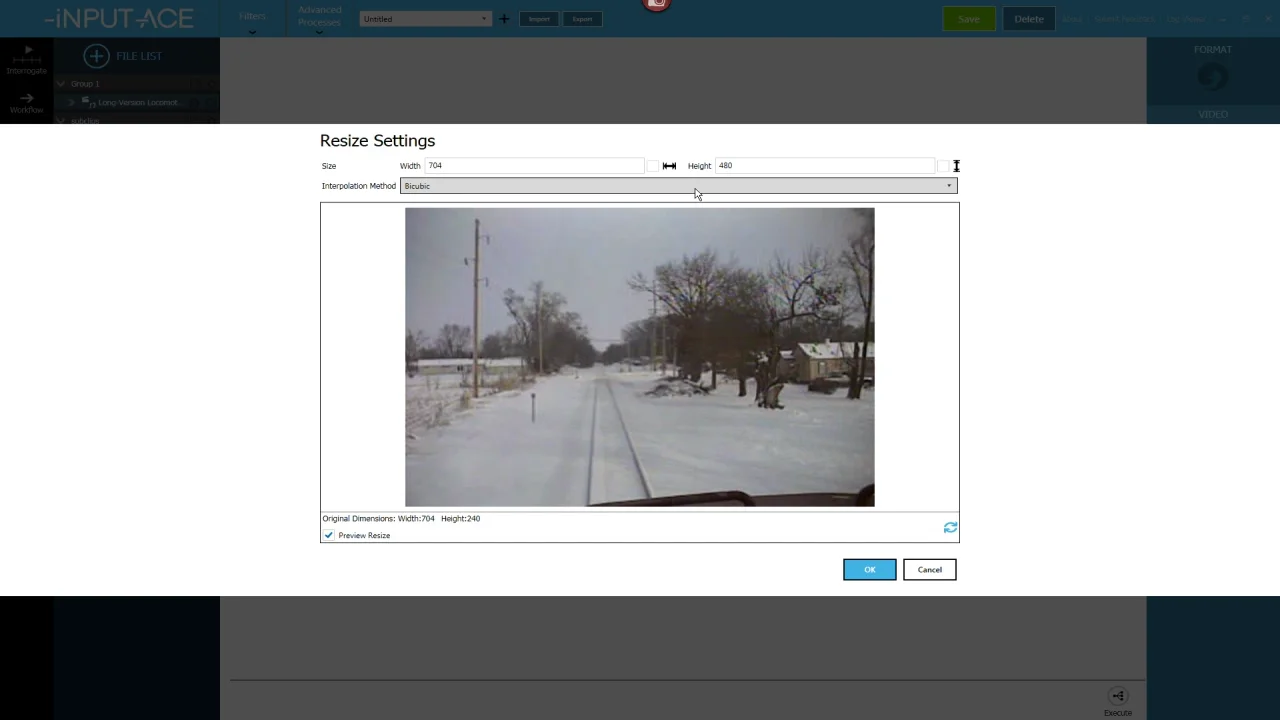Click the Resize Settings title
This screenshot has height=720, width=1280.
pyautogui.click(x=377, y=141)
